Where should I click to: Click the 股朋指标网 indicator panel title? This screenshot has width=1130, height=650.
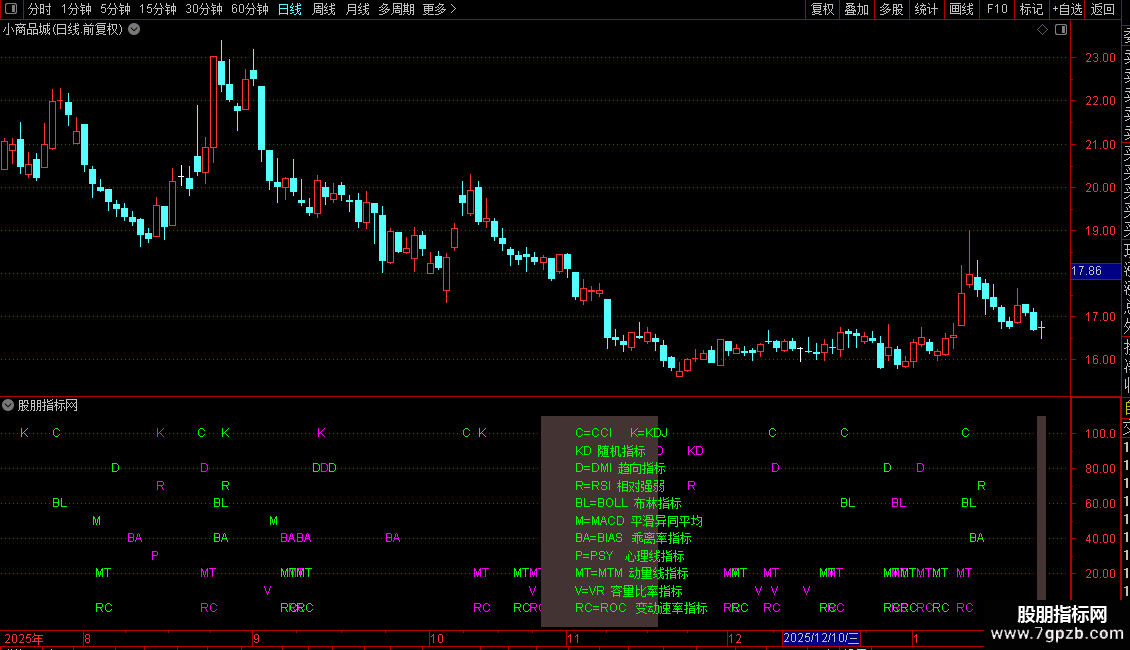click(48, 406)
